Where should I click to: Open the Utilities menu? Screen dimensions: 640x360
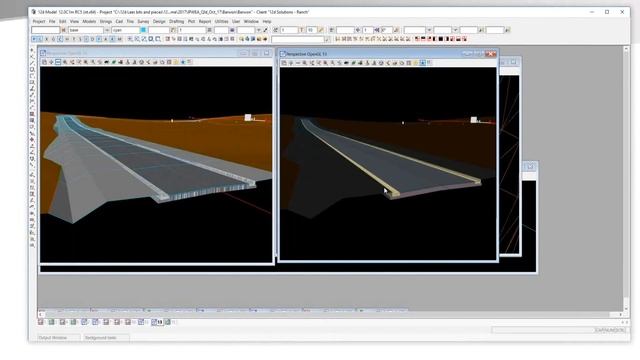tap(221, 21)
